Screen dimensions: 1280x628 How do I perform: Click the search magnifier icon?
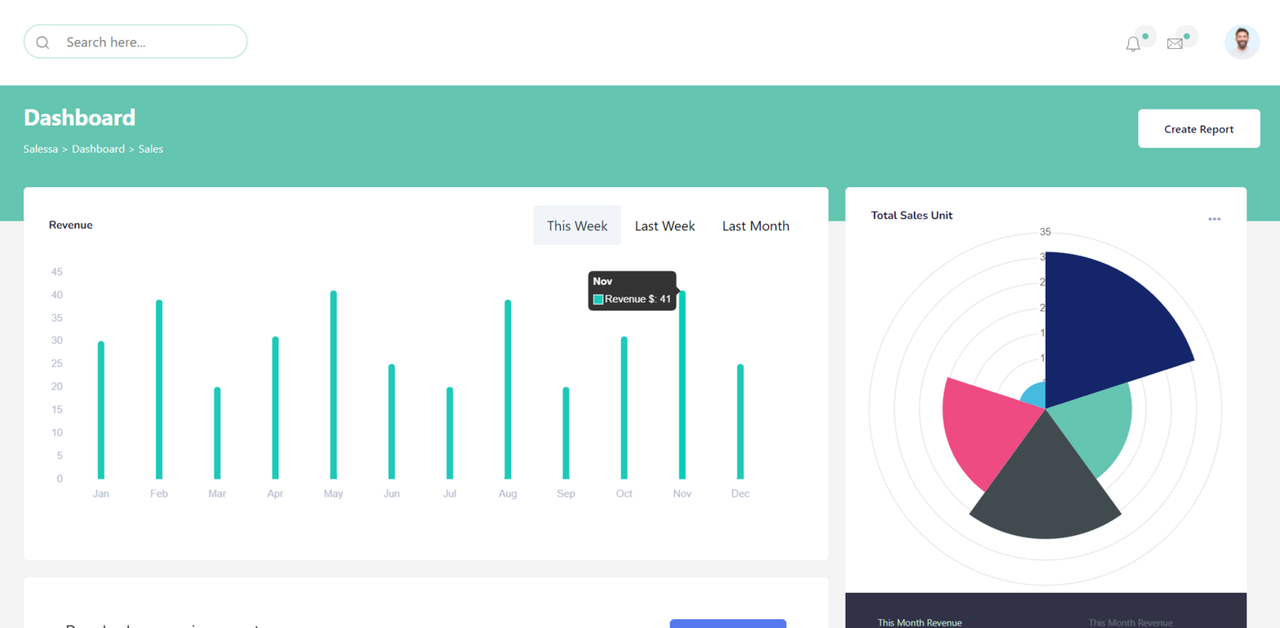tap(43, 42)
